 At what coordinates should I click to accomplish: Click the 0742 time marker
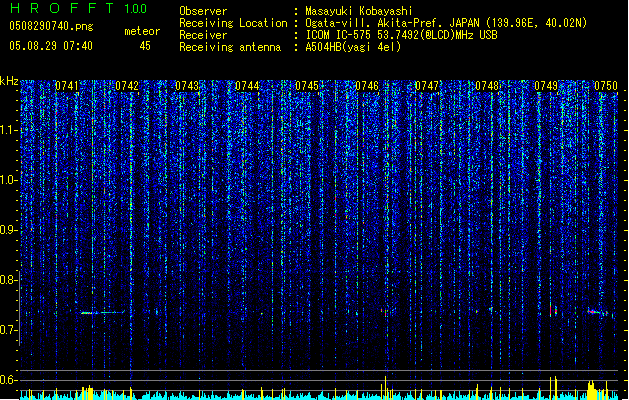point(127,86)
